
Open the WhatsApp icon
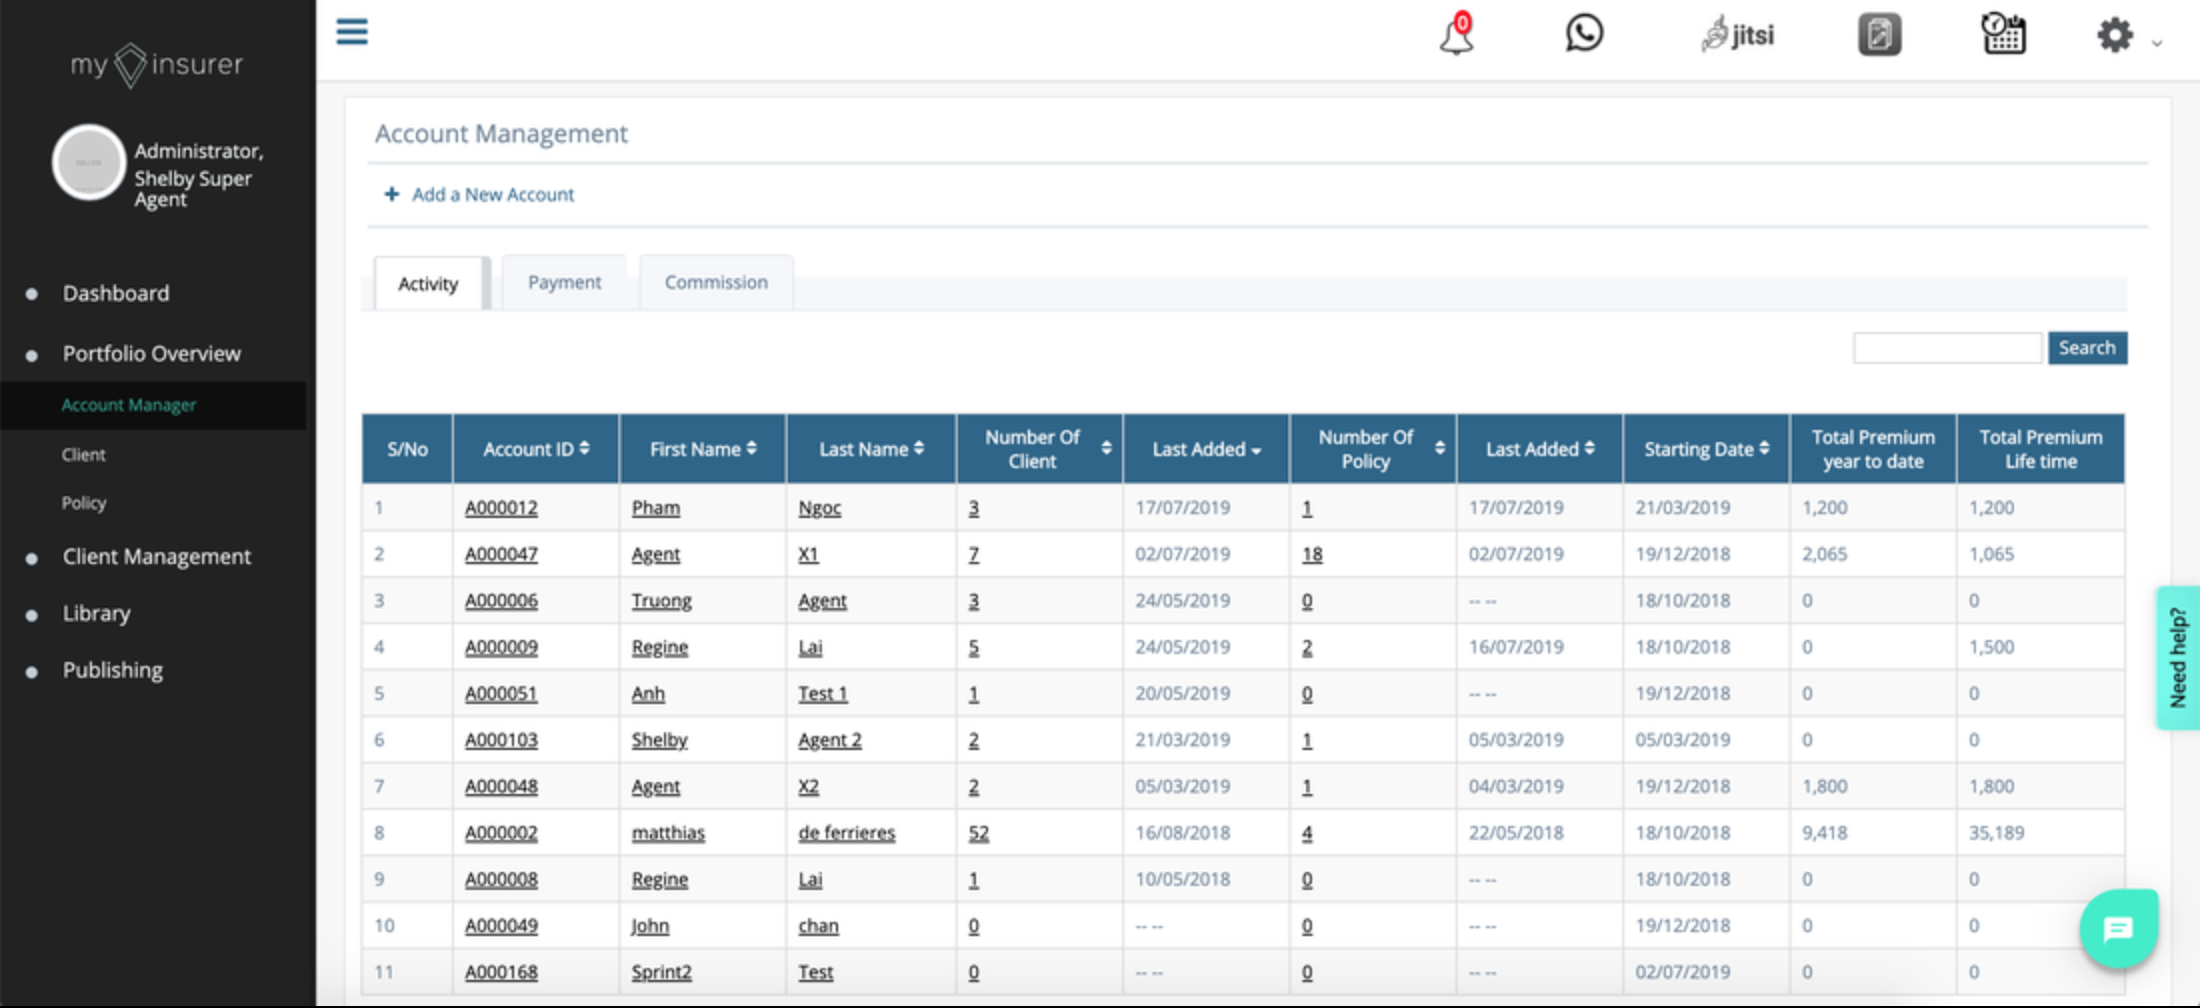tap(1584, 33)
